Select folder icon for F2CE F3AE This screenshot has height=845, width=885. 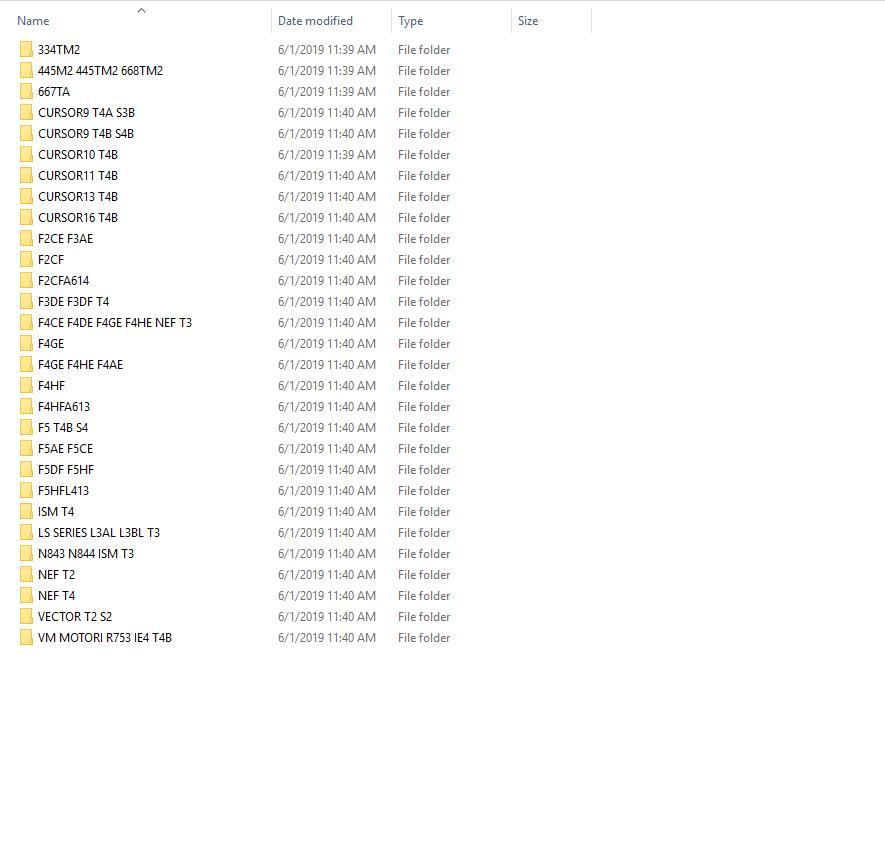pyautogui.click(x=26, y=239)
